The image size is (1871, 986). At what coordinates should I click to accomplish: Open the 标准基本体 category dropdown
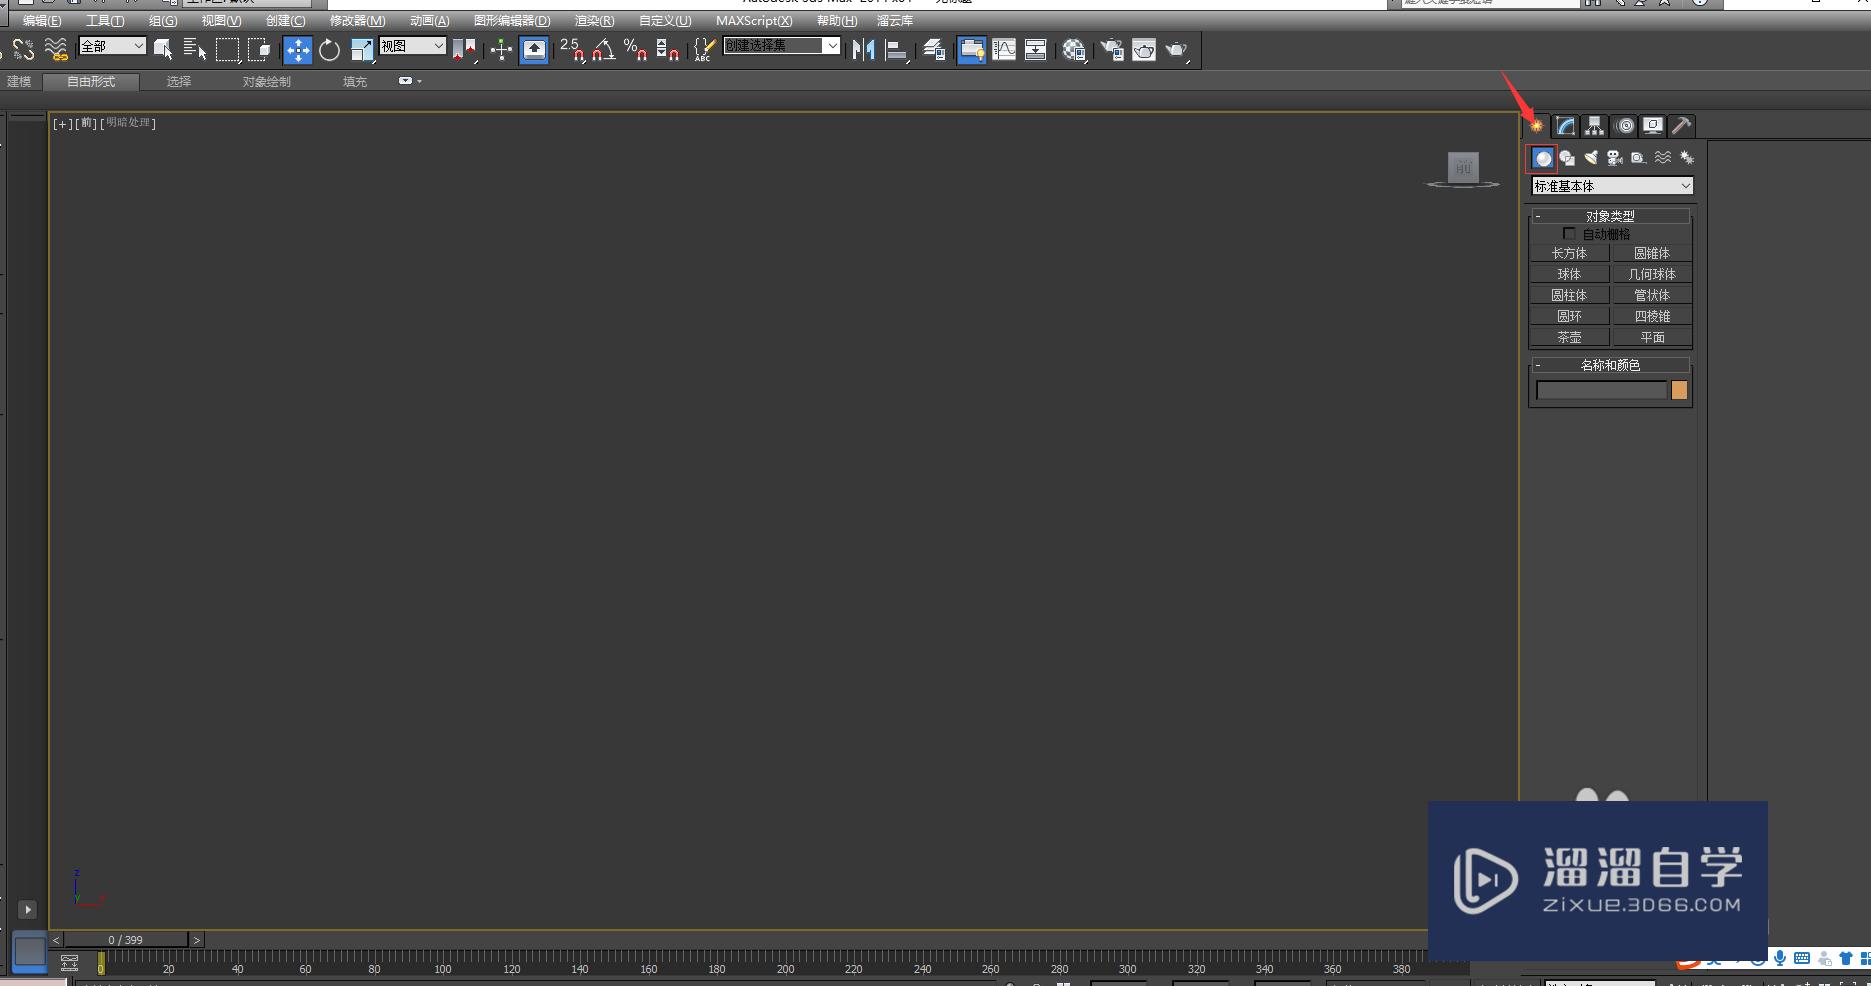1612,186
